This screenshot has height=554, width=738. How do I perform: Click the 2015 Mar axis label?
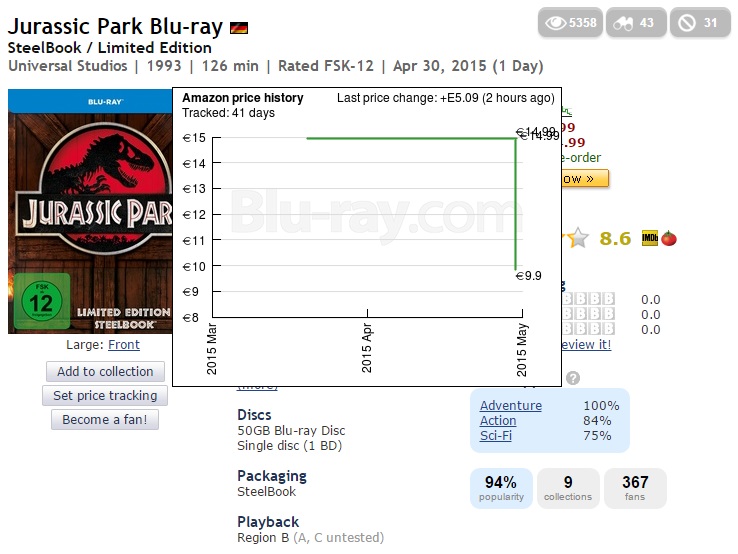[x=212, y=349]
